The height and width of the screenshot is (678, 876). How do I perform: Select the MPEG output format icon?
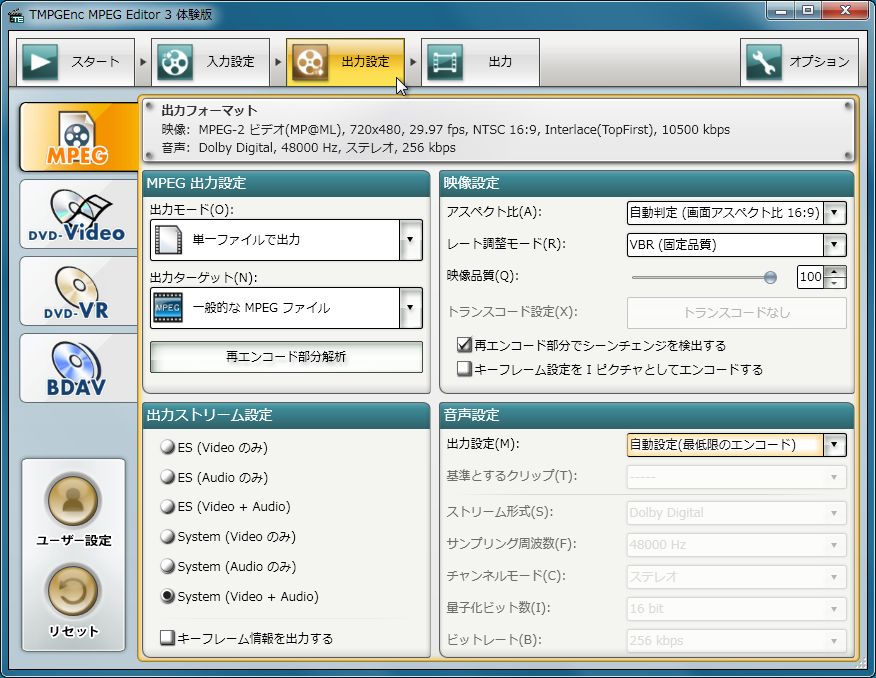tap(78, 137)
